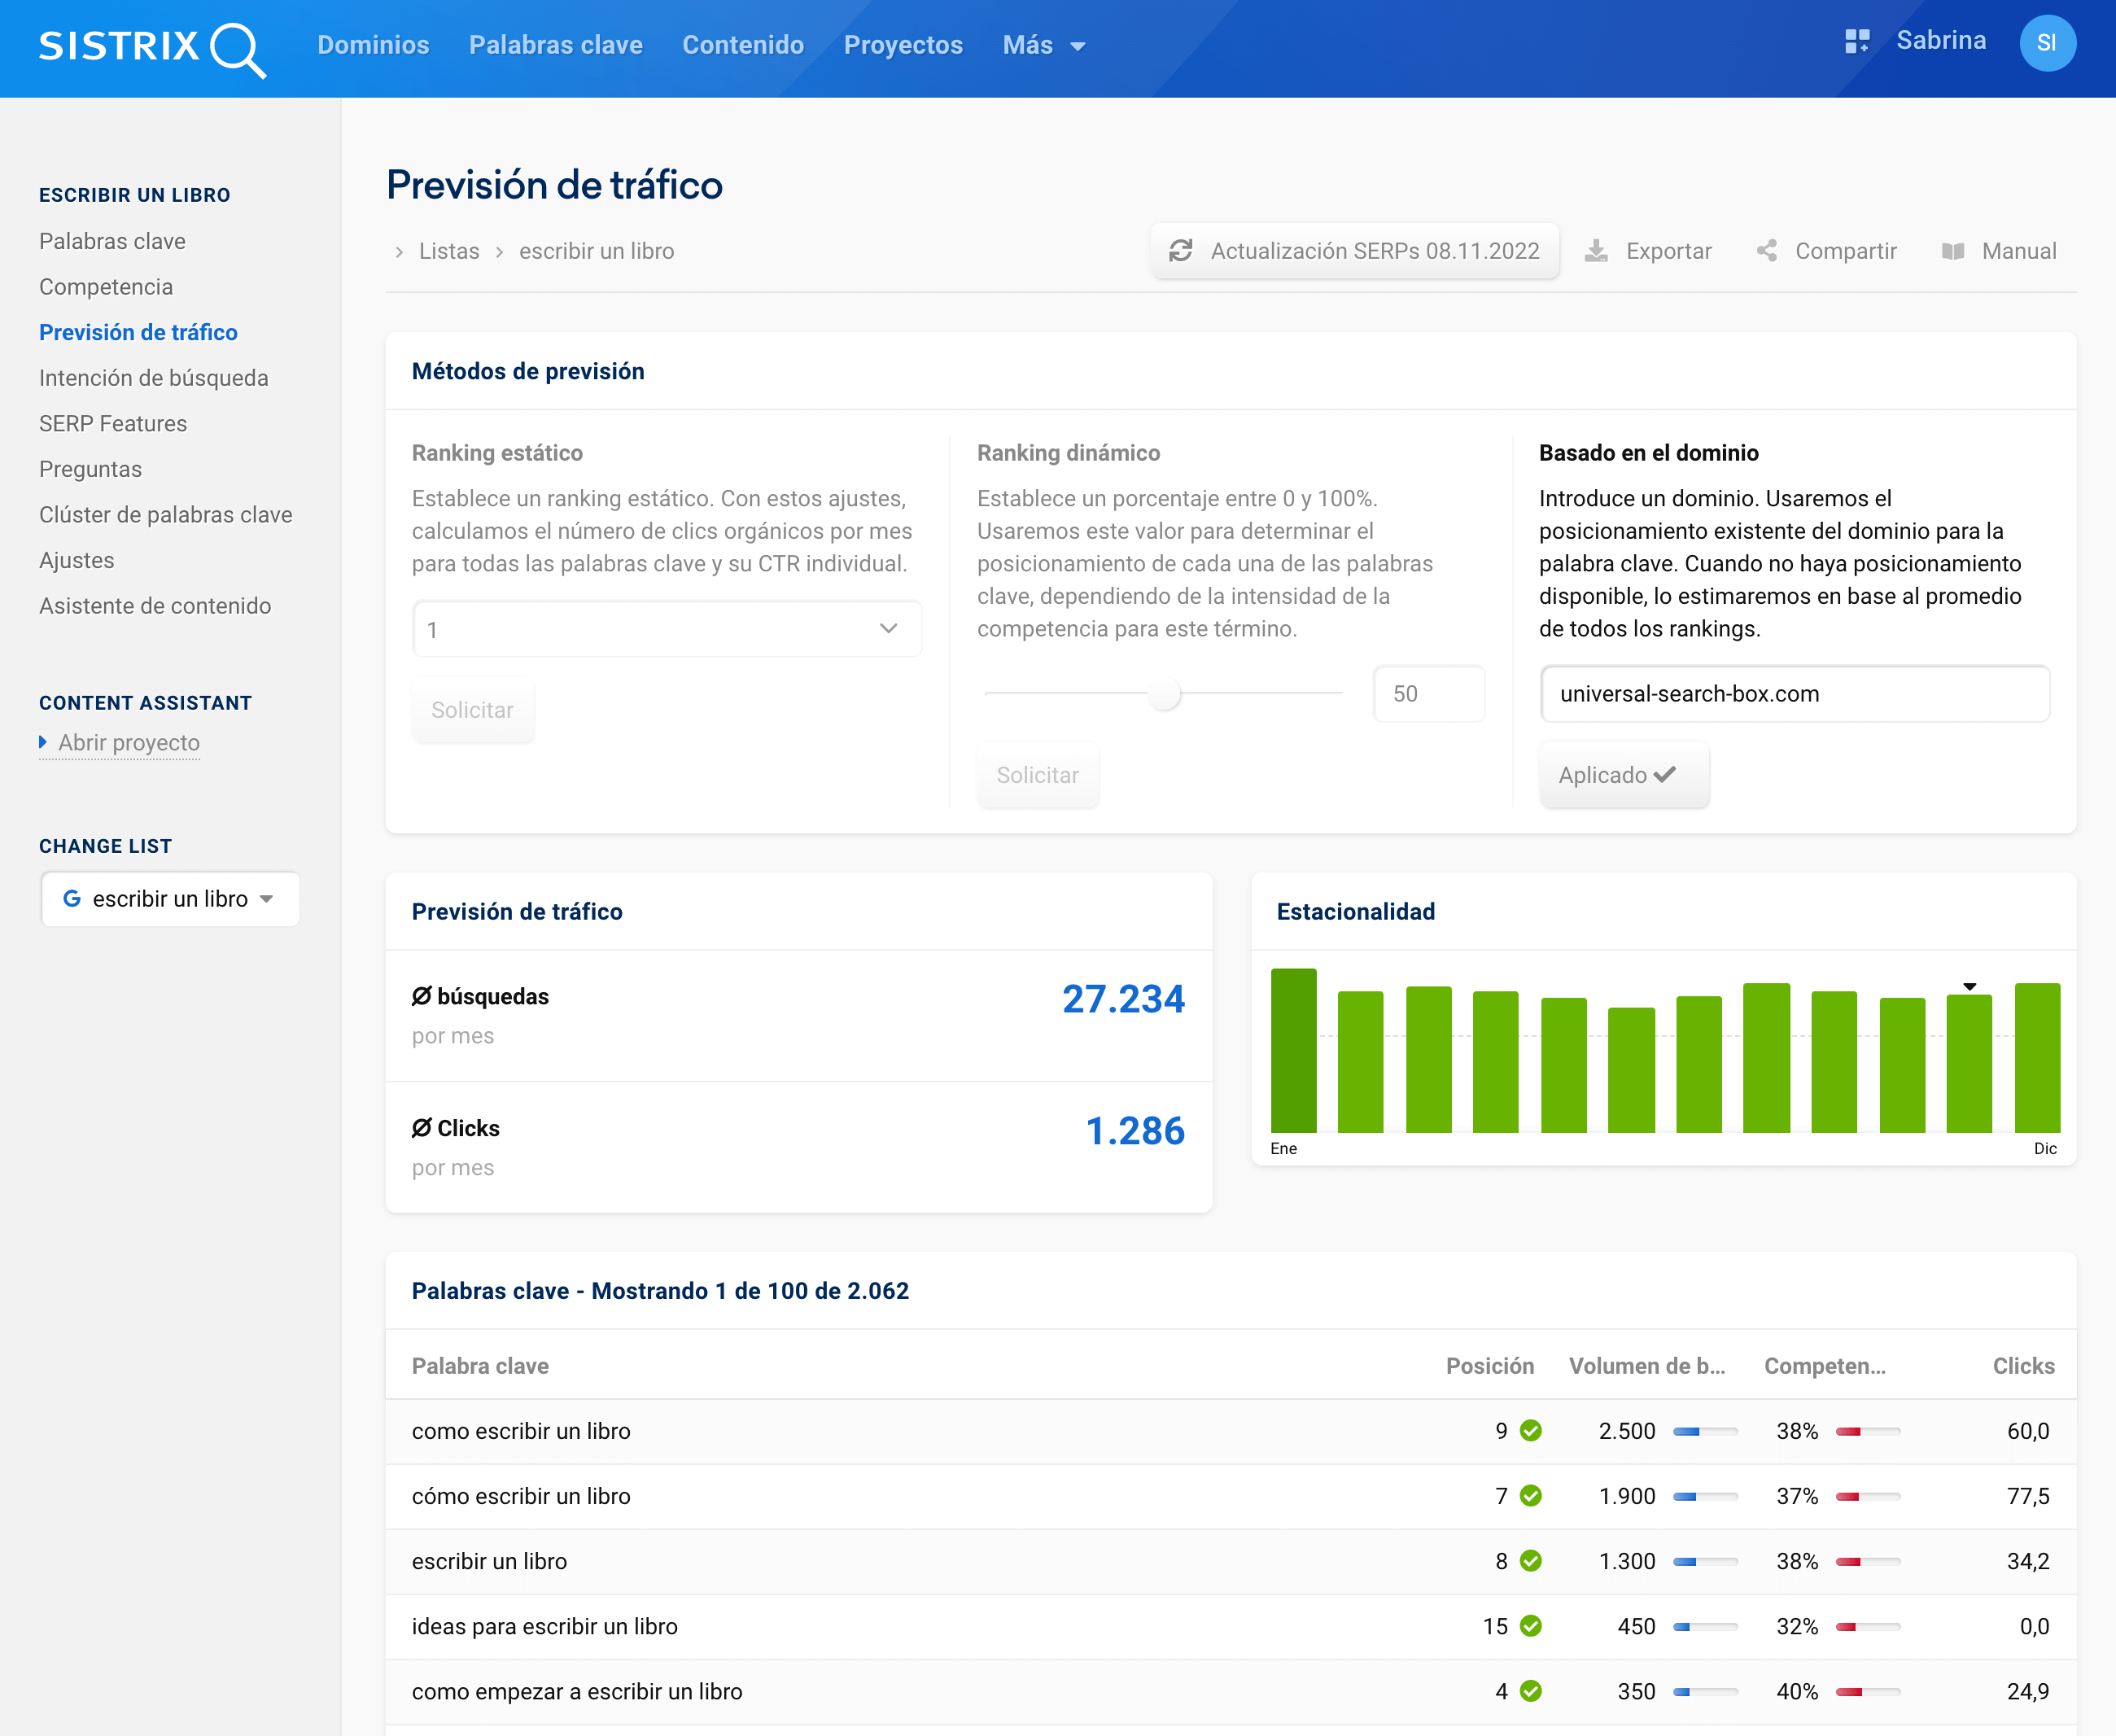
Task: Expand the Más navigation dropdown
Action: point(1043,46)
